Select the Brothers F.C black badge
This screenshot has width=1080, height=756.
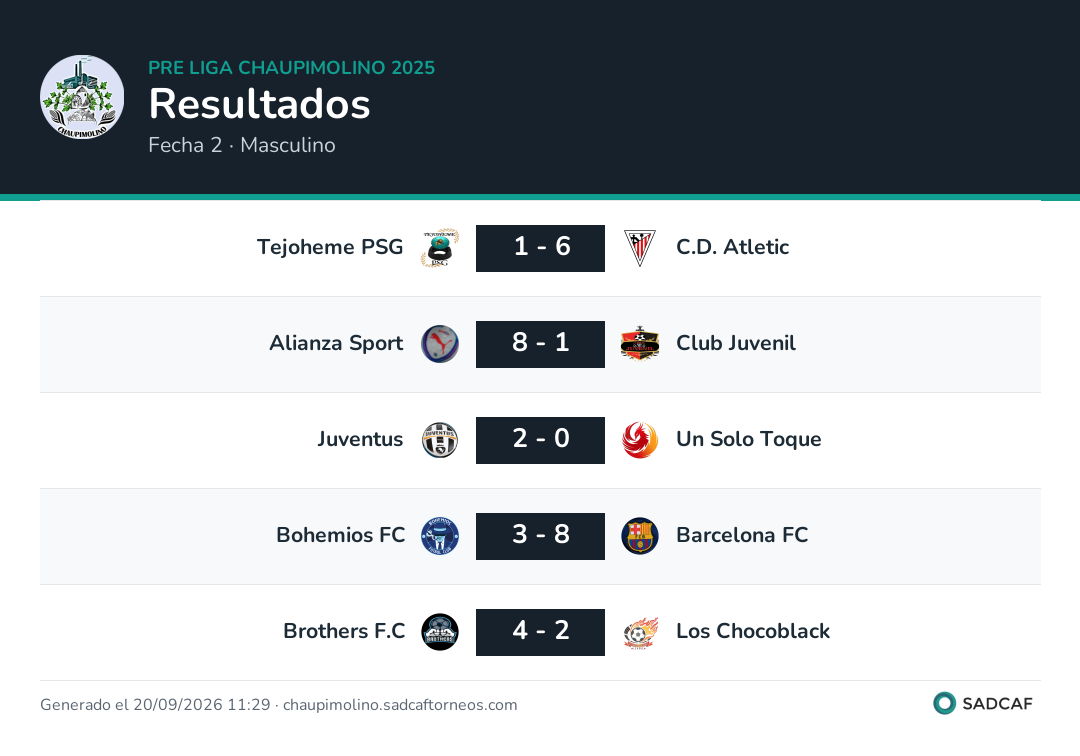pyautogui.click(x=440, y=632)
